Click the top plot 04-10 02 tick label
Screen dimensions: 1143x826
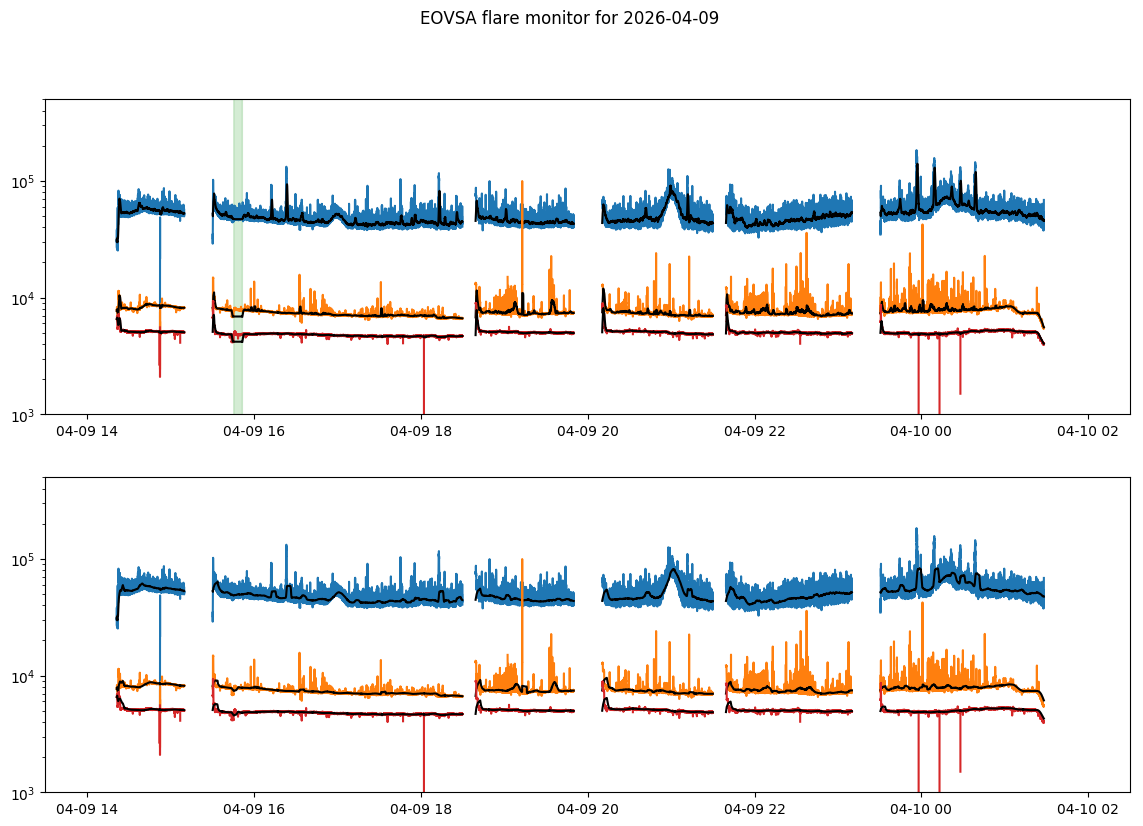coord(1088,431)
